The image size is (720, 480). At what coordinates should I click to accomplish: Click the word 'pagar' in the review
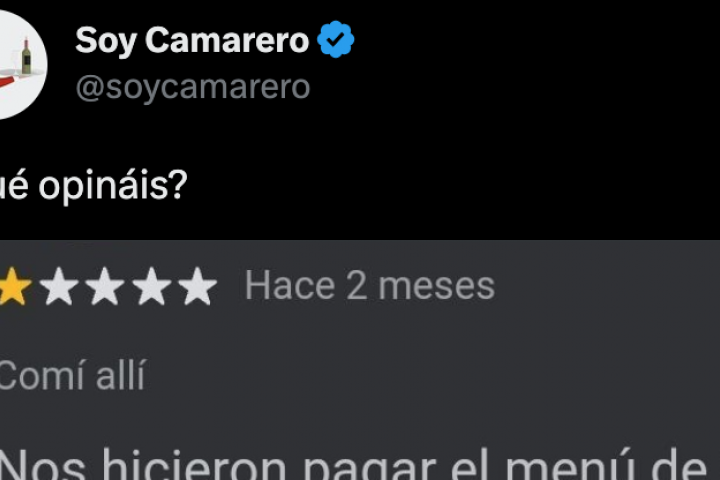point(369,468)
